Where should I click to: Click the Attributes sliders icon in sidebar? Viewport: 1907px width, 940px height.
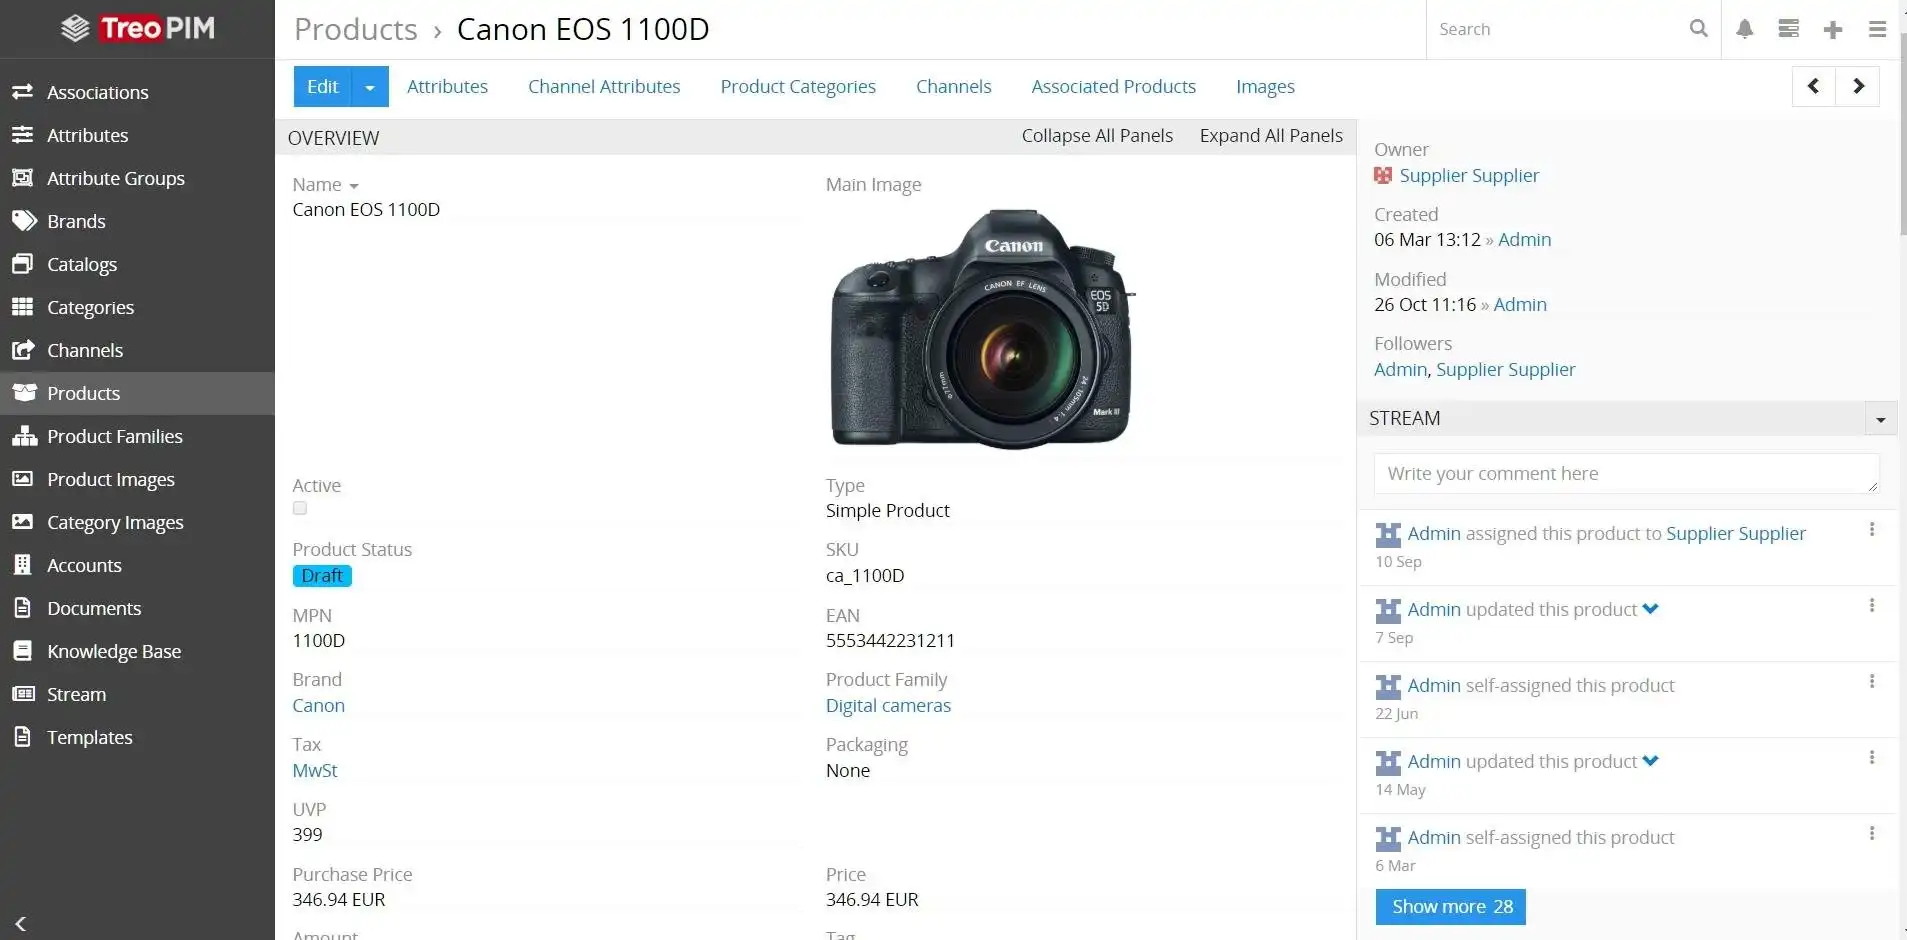pos(23,135)
